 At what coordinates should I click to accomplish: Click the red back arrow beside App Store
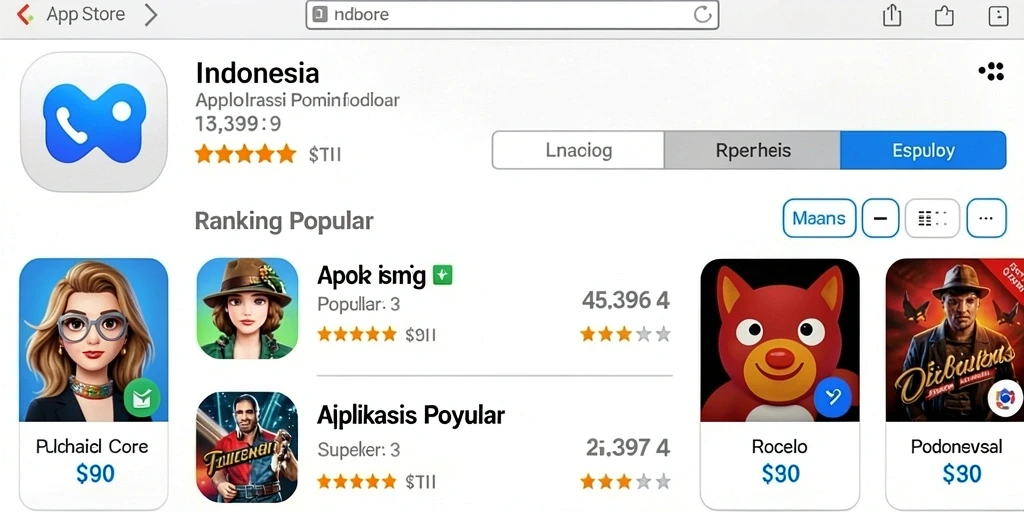pyautogui.click(x=25, y=14)
